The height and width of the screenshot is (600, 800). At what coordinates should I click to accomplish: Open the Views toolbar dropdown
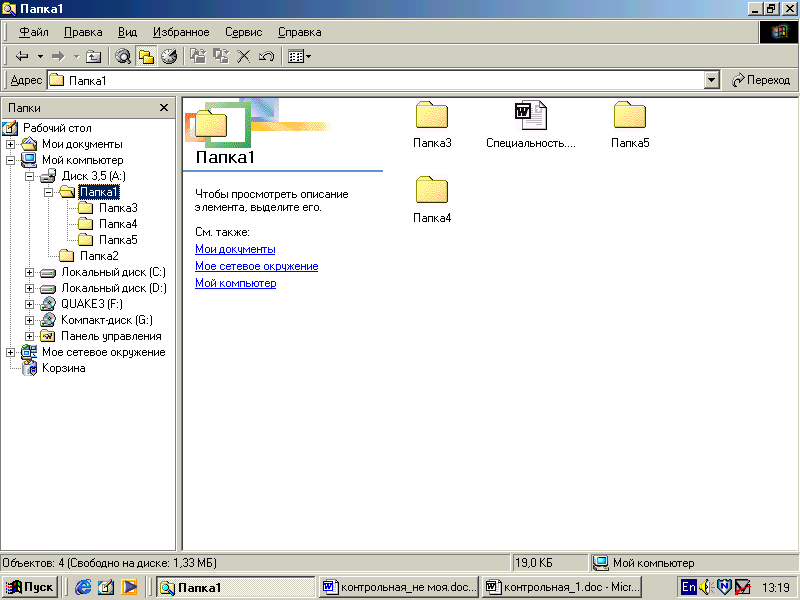299,56
